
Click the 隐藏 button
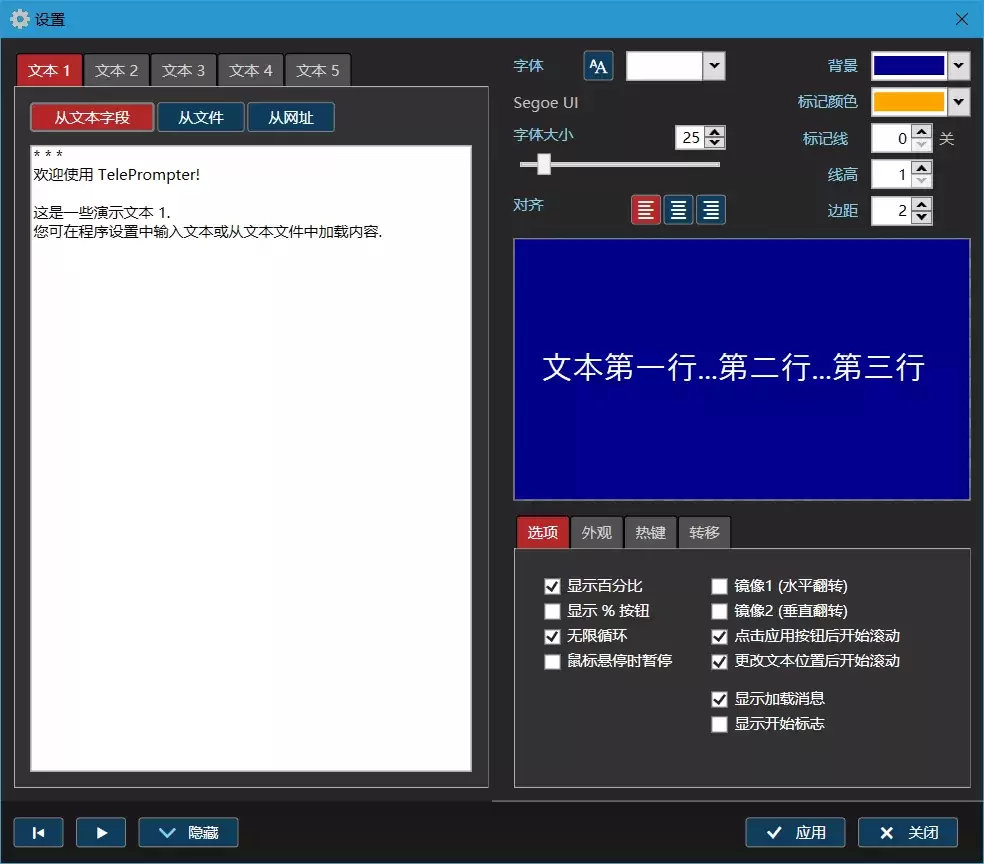(188, 833)
